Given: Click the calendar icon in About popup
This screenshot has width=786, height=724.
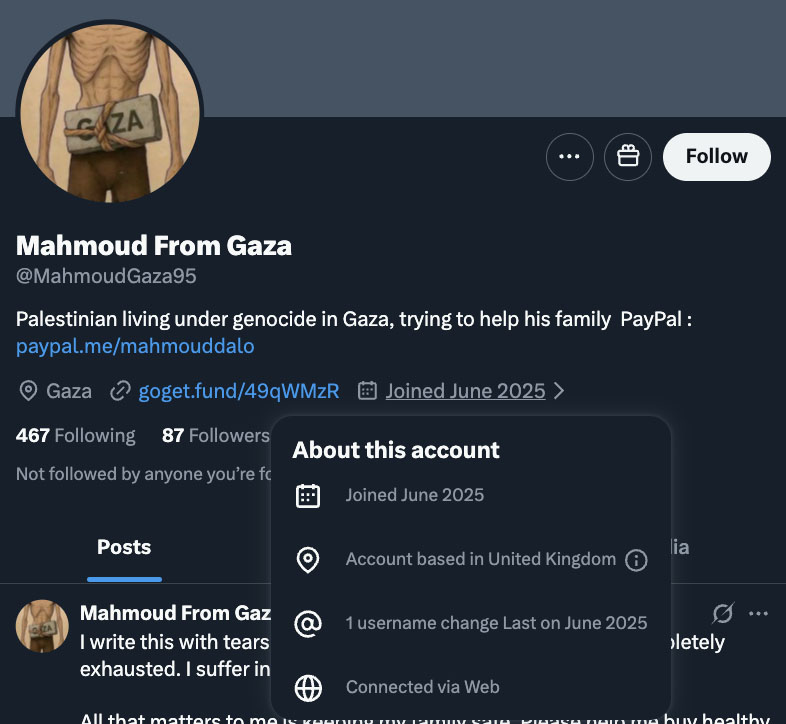Looking at the screenshot, I should click(308, 495).
